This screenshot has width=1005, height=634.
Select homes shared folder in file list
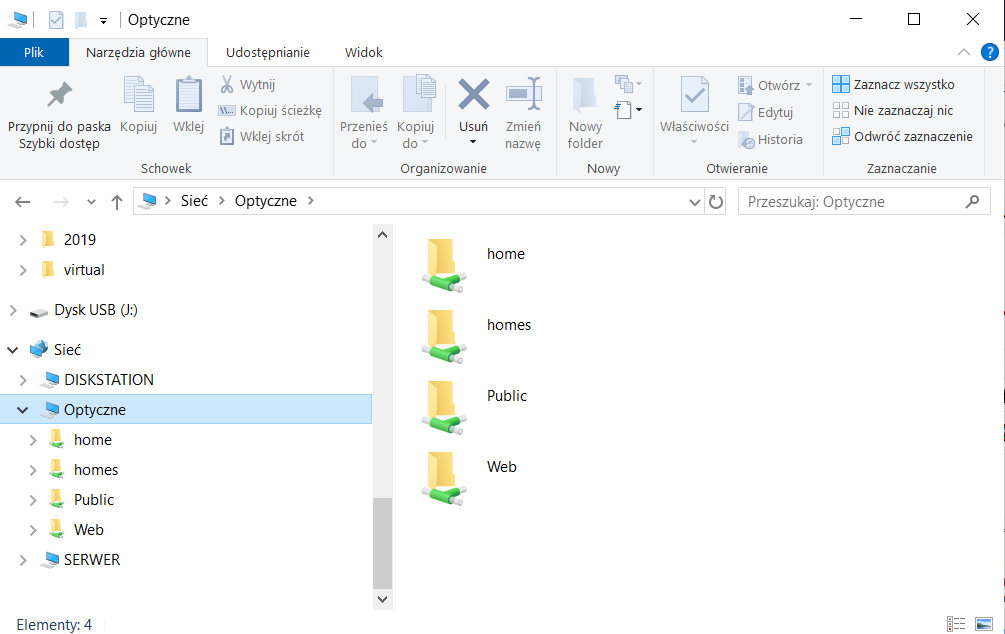tap(477, 335)
